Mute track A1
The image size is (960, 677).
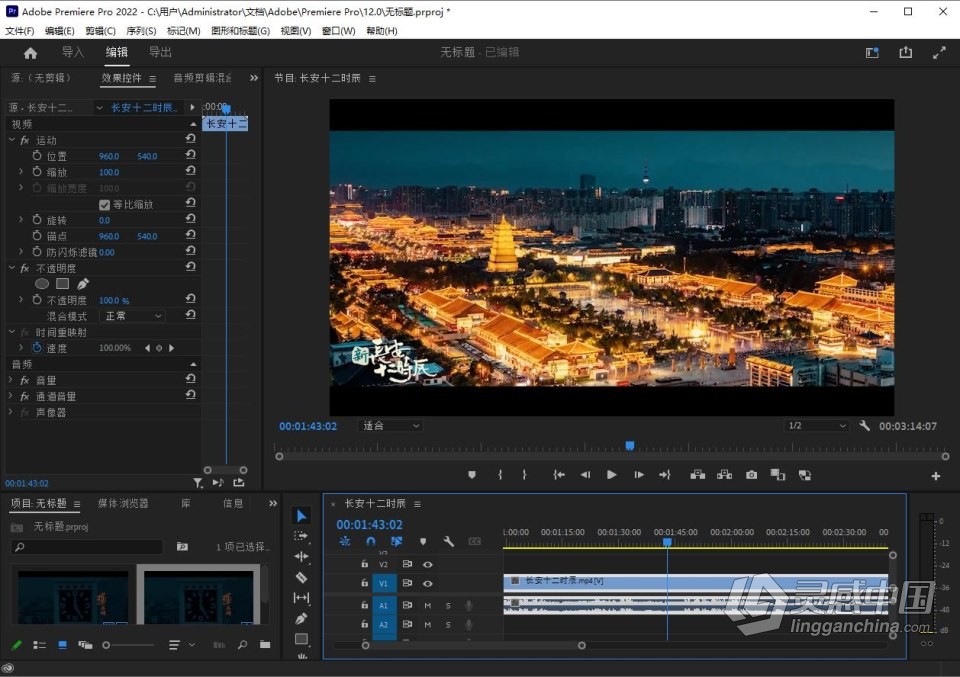coord(427,606)
